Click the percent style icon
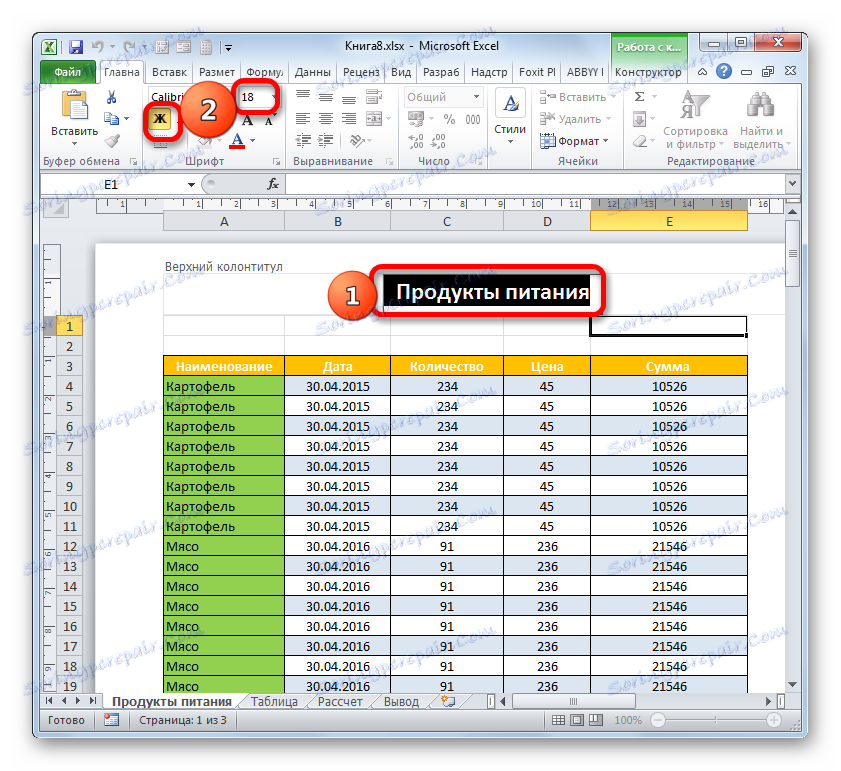 (x=449, y=119)
